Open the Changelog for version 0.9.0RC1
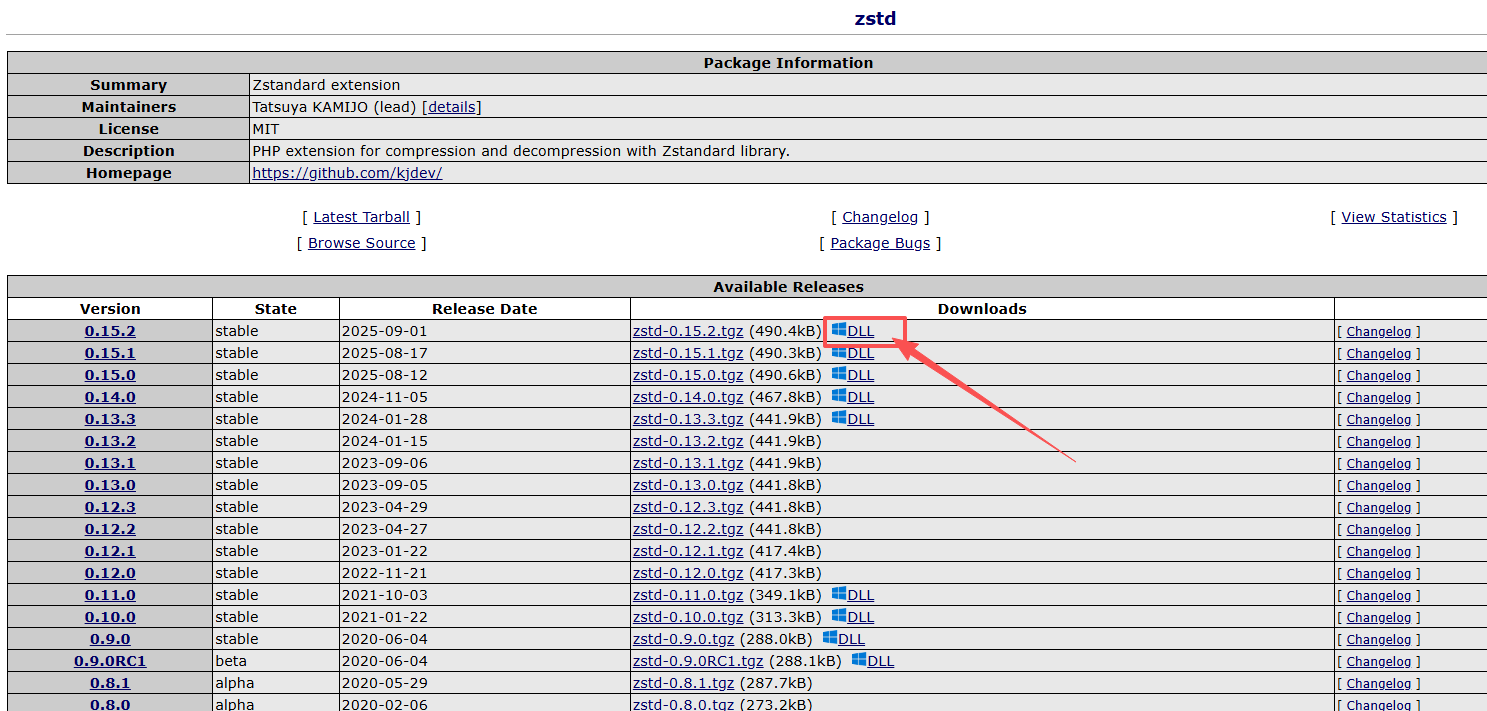This screenshot has width=1487, height=711. pos(1378,662)
